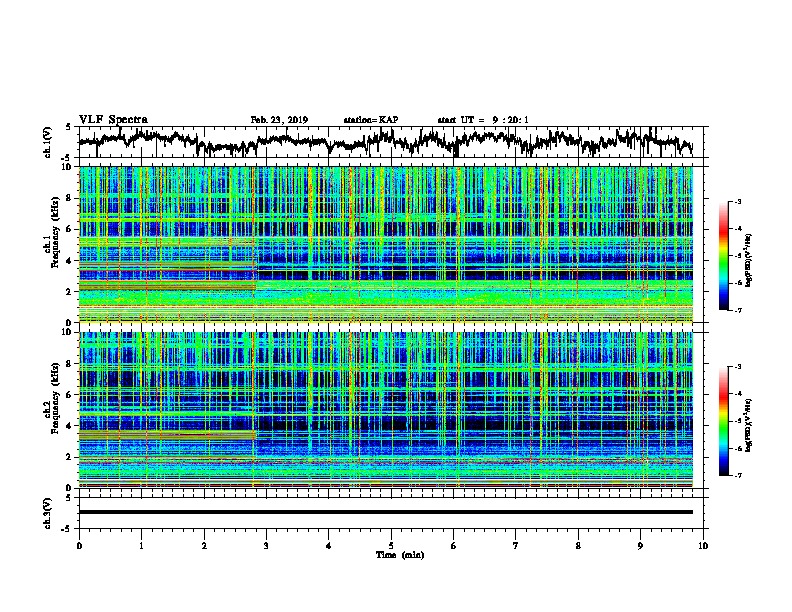The height and width of the screenshot is (612, 792).
Task: Click the "ch.3(V)" axis label
Action: coord(48,513)
